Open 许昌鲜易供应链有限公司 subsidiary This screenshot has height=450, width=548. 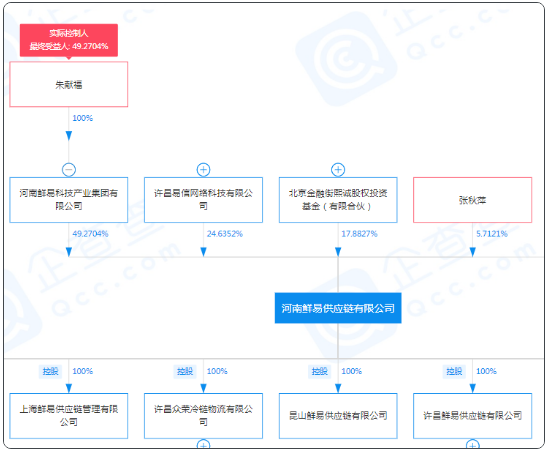[x=473, y=416]
